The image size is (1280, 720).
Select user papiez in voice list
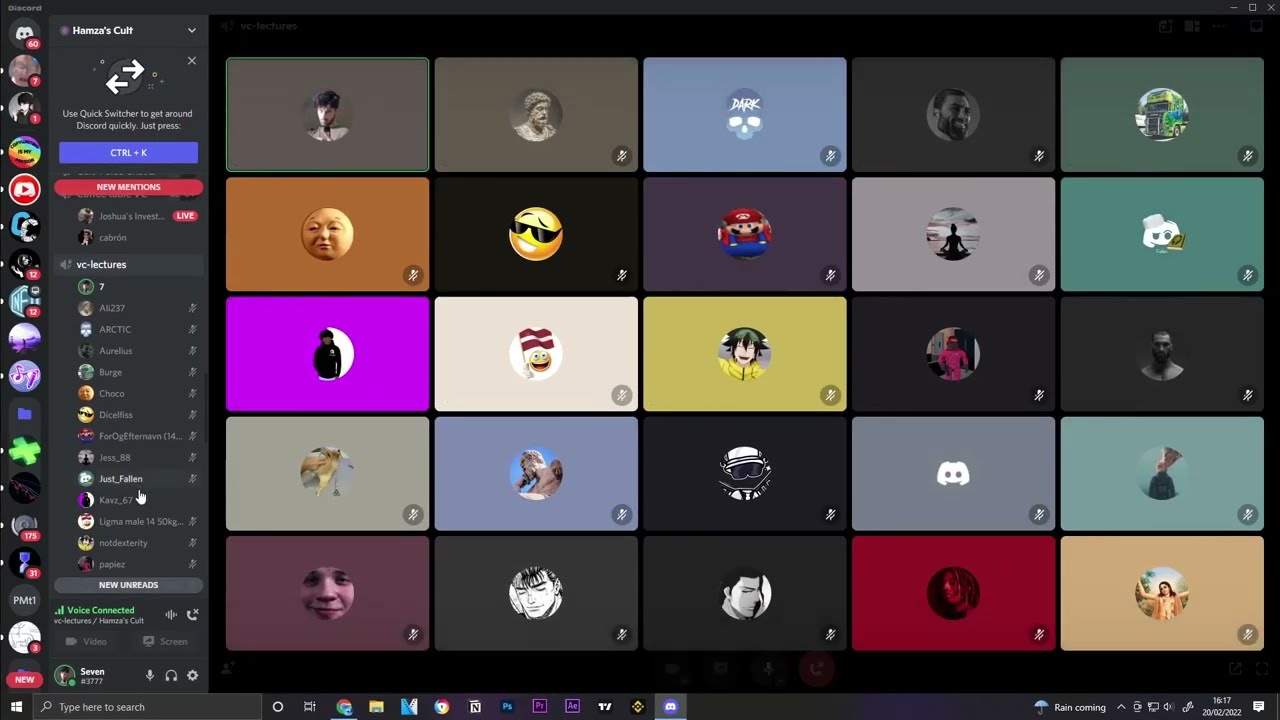136,564
